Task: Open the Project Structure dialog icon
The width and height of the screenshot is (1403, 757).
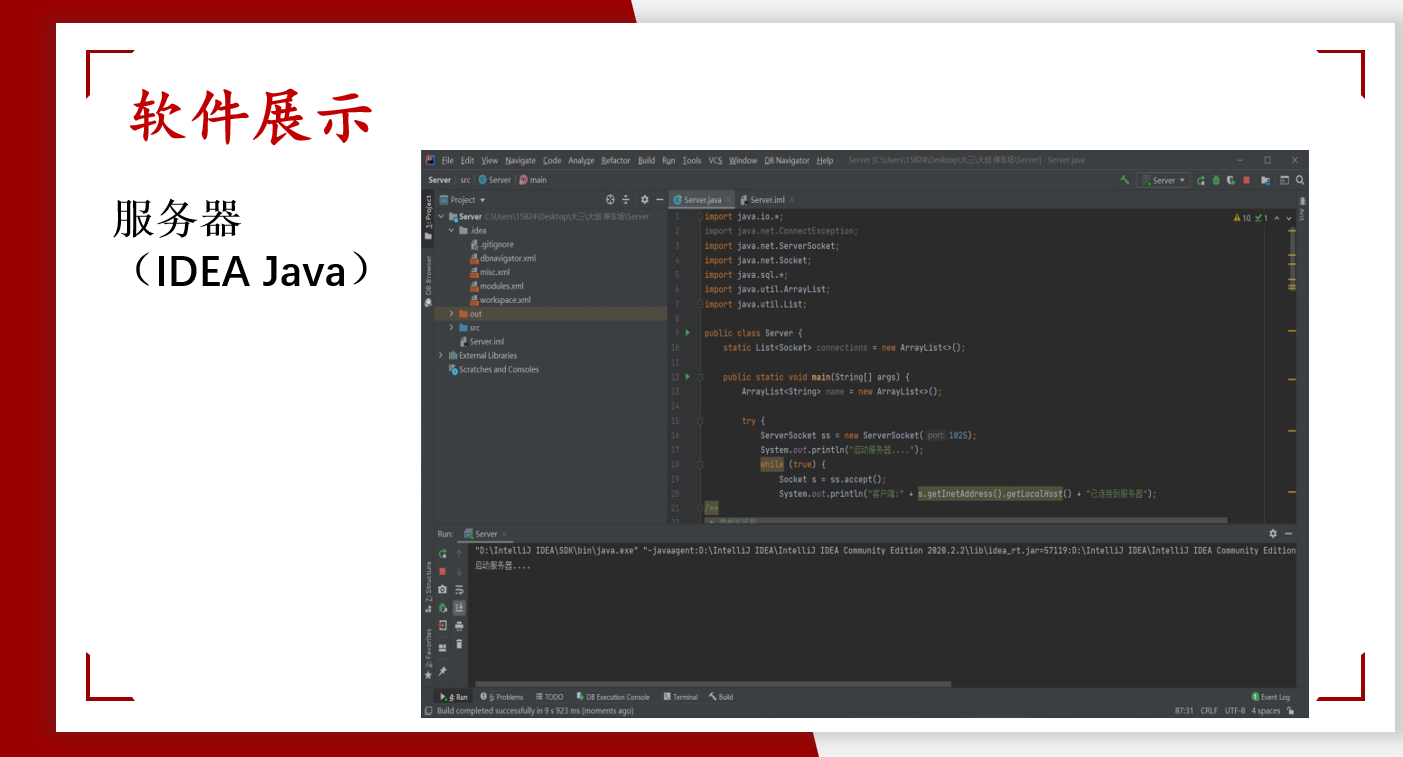Action: 1265,181
